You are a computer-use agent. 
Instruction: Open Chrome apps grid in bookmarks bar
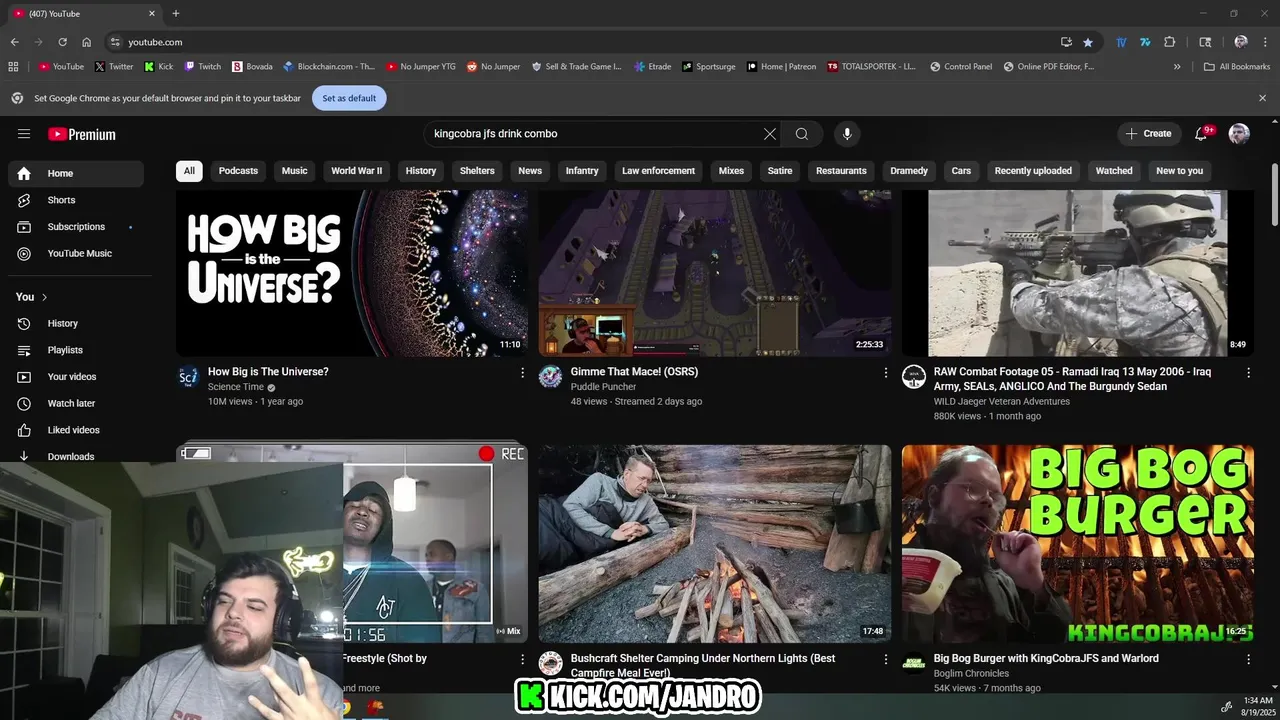pyautogui.click(x=13, y=67)
